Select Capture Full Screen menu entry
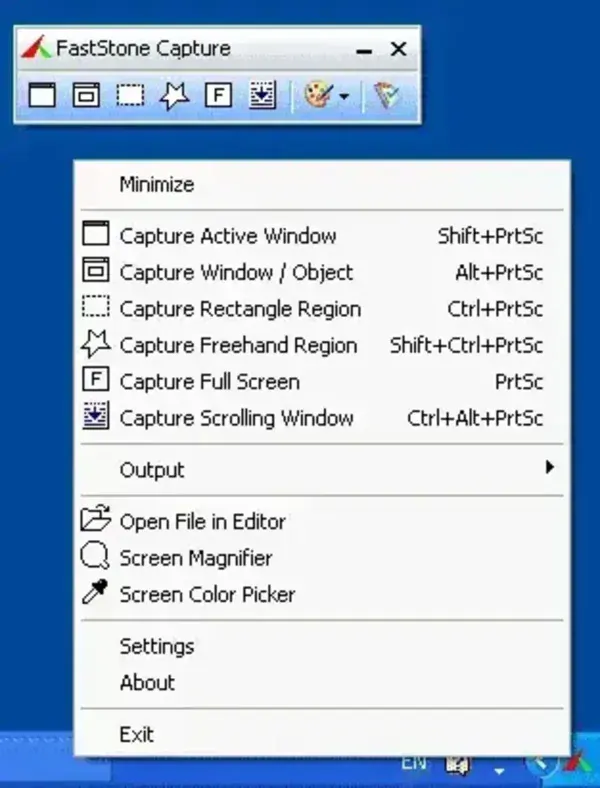The width and height of the screenshot is (600, 788). point(322,381)
